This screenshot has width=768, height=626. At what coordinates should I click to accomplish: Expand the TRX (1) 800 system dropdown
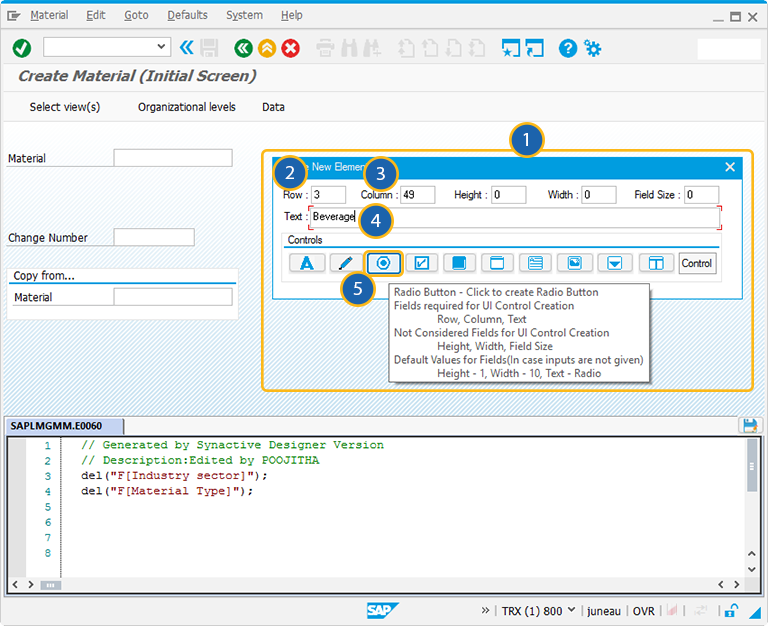[x=571, y=610]
